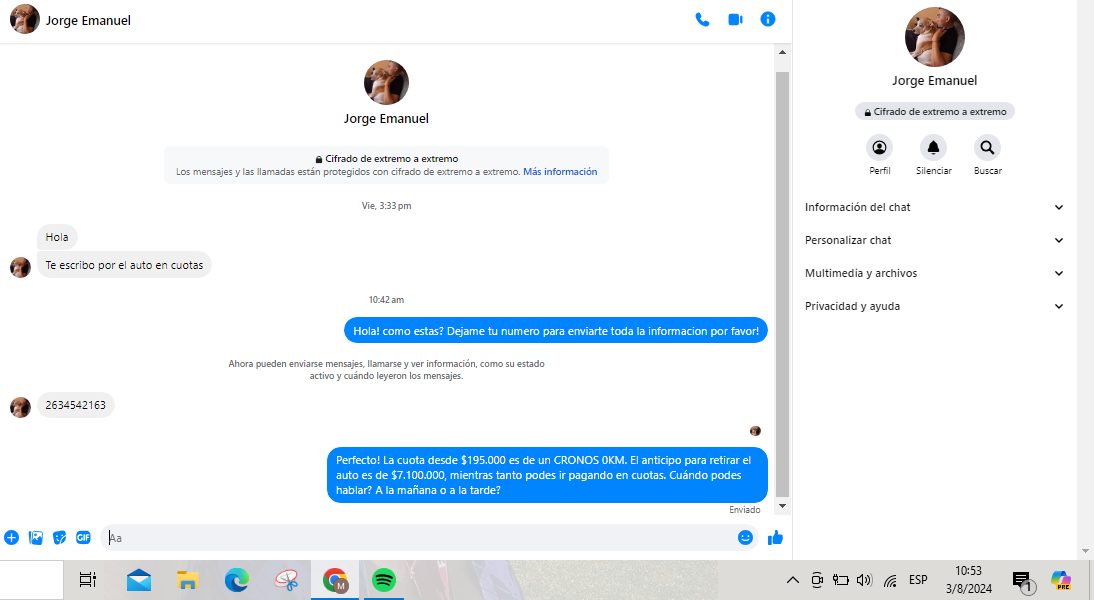1094x600 pixels.
Task: Switch to Chrome in taskbar
Action: coord(335,580)
